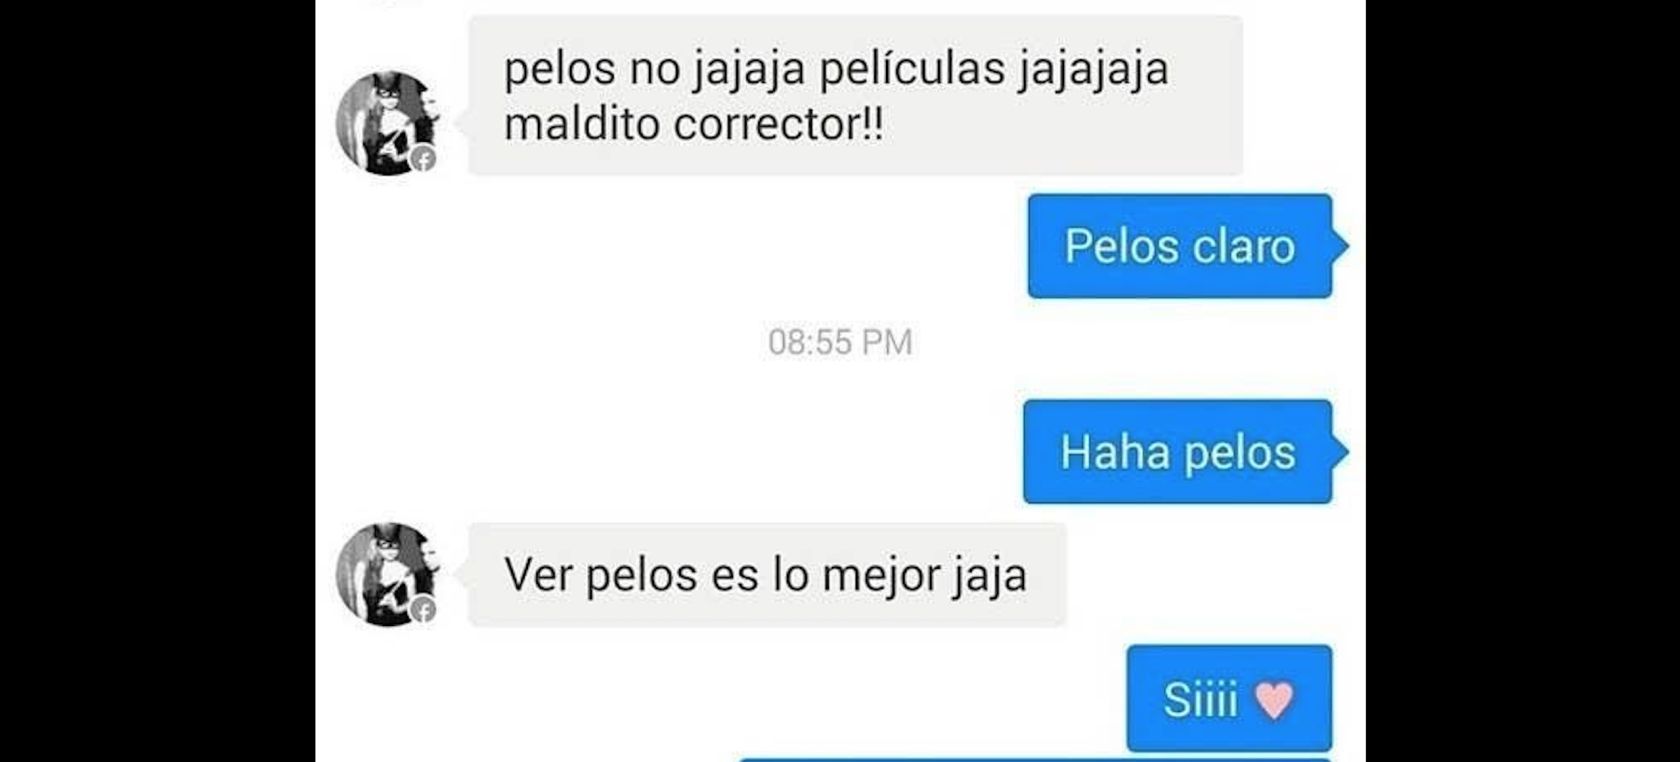Tap the 08:55 PM timestamp
Screen dimensions: 1680x762
coord(840,342)
